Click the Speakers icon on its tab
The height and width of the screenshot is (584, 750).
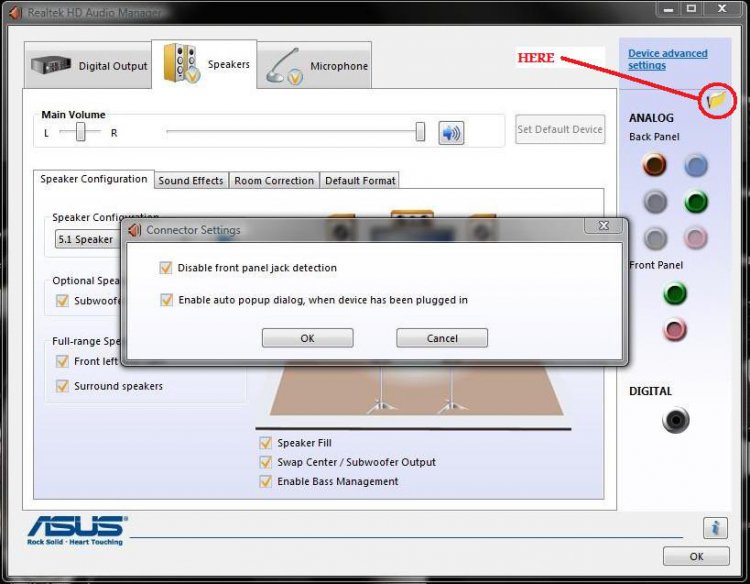[x=181, y=63]
